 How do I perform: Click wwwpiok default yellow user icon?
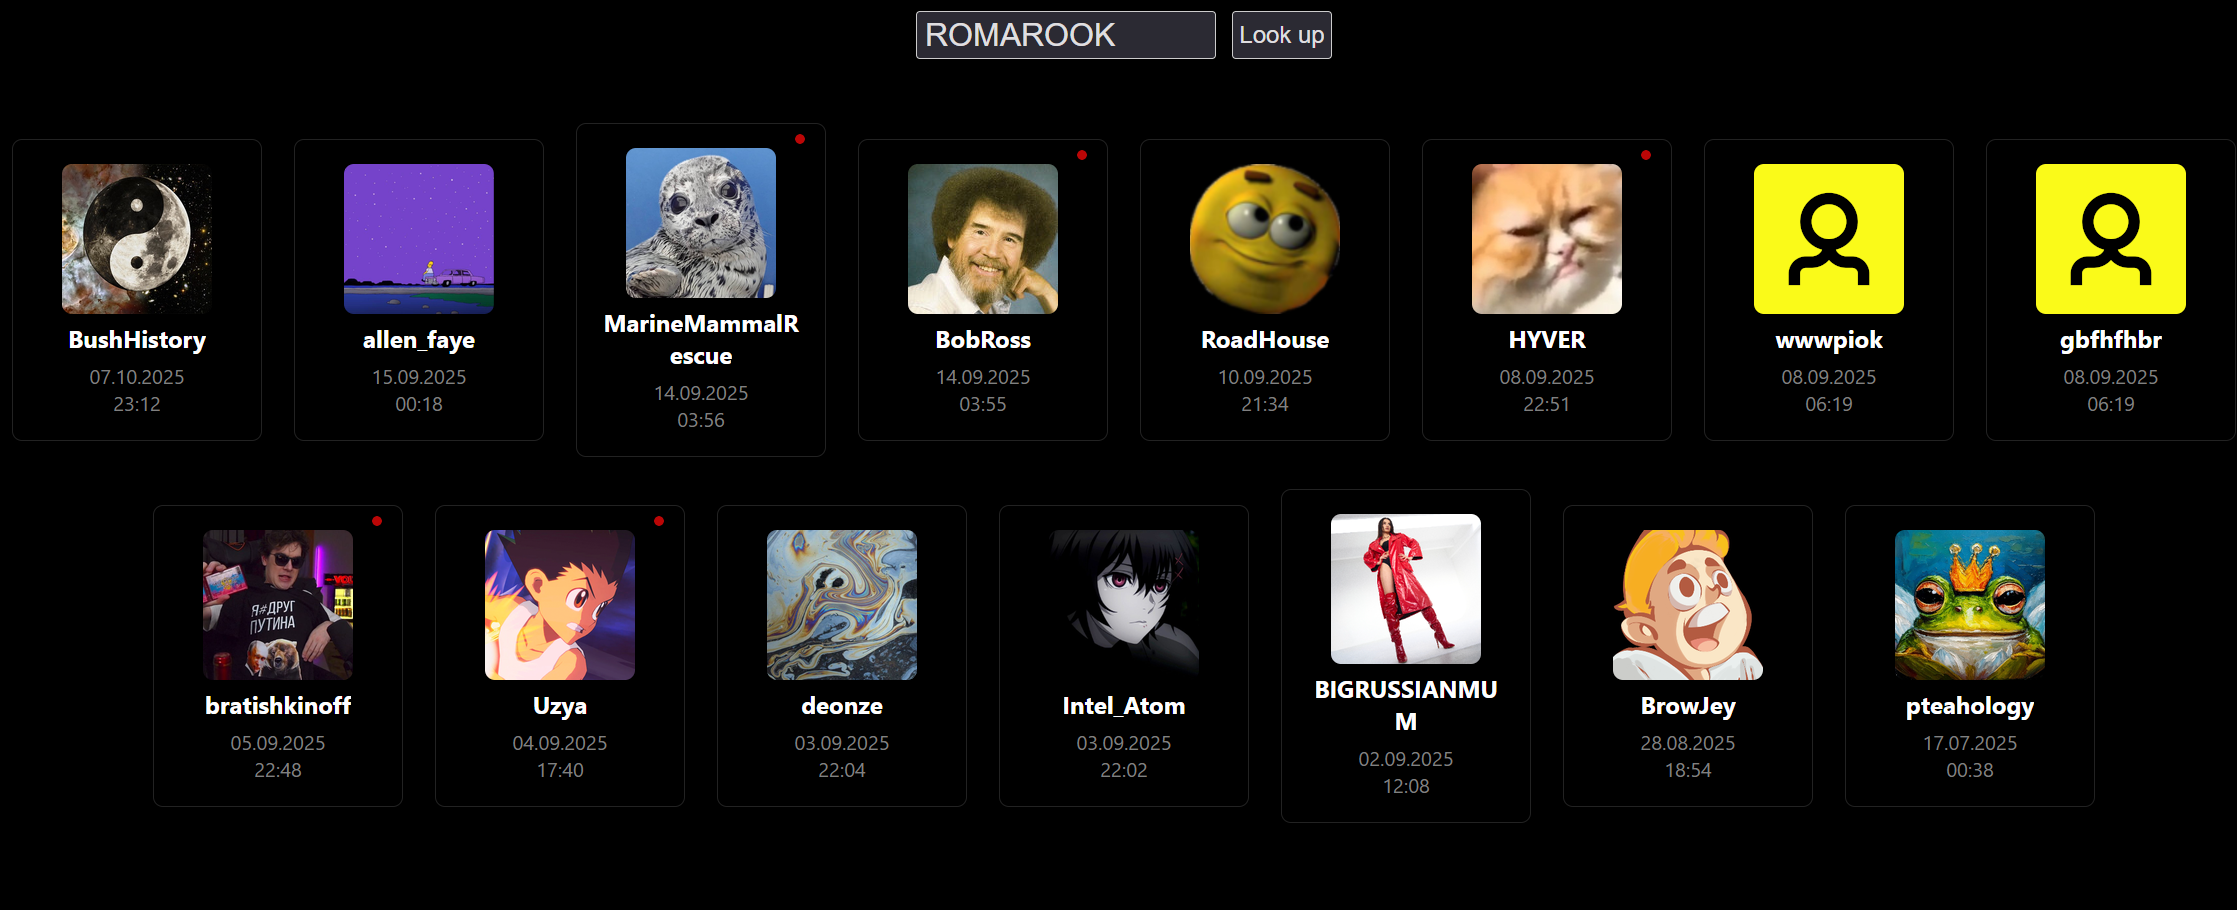click(1829, 239)
